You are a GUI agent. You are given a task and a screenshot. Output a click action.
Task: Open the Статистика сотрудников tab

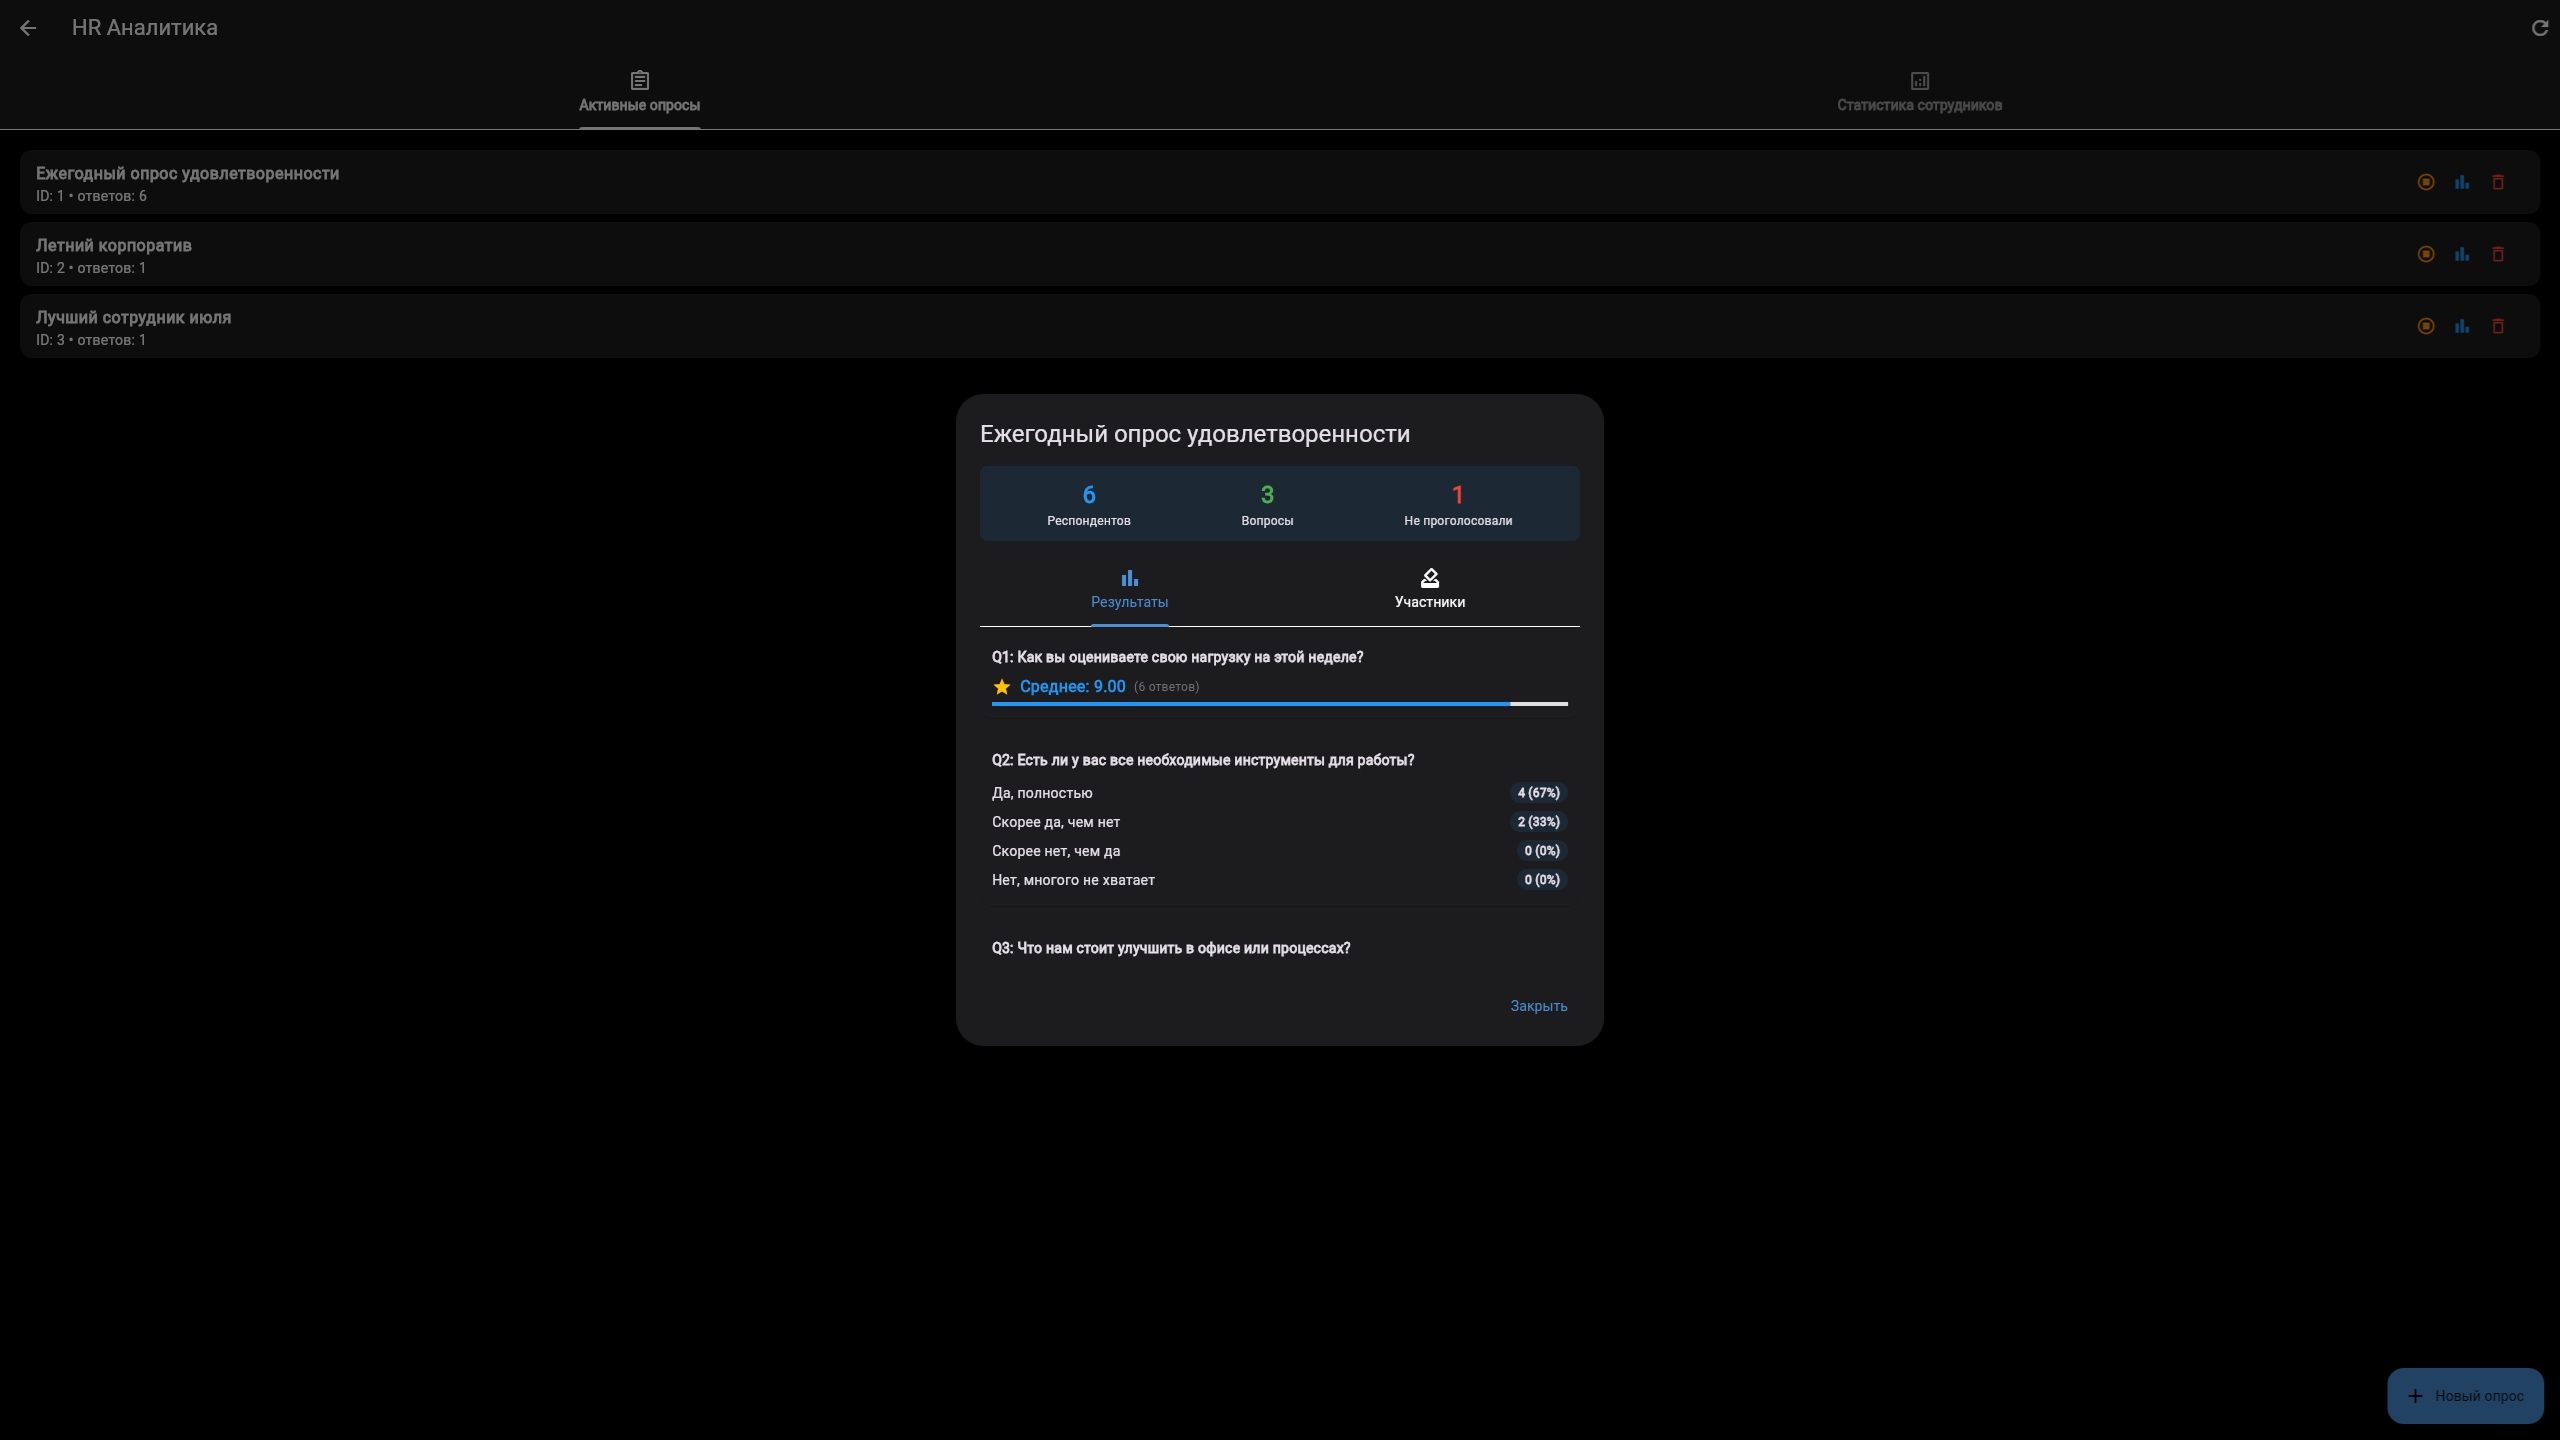(1919, 92)
